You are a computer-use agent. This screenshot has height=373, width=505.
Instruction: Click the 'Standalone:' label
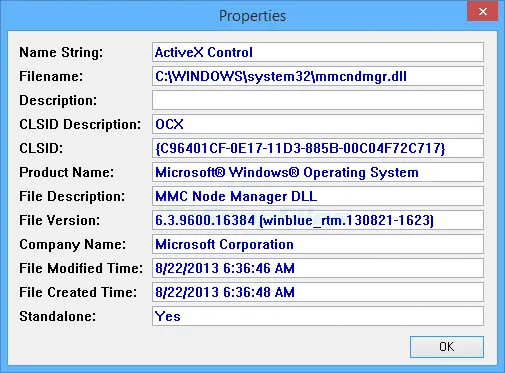[x=58, y=316]
